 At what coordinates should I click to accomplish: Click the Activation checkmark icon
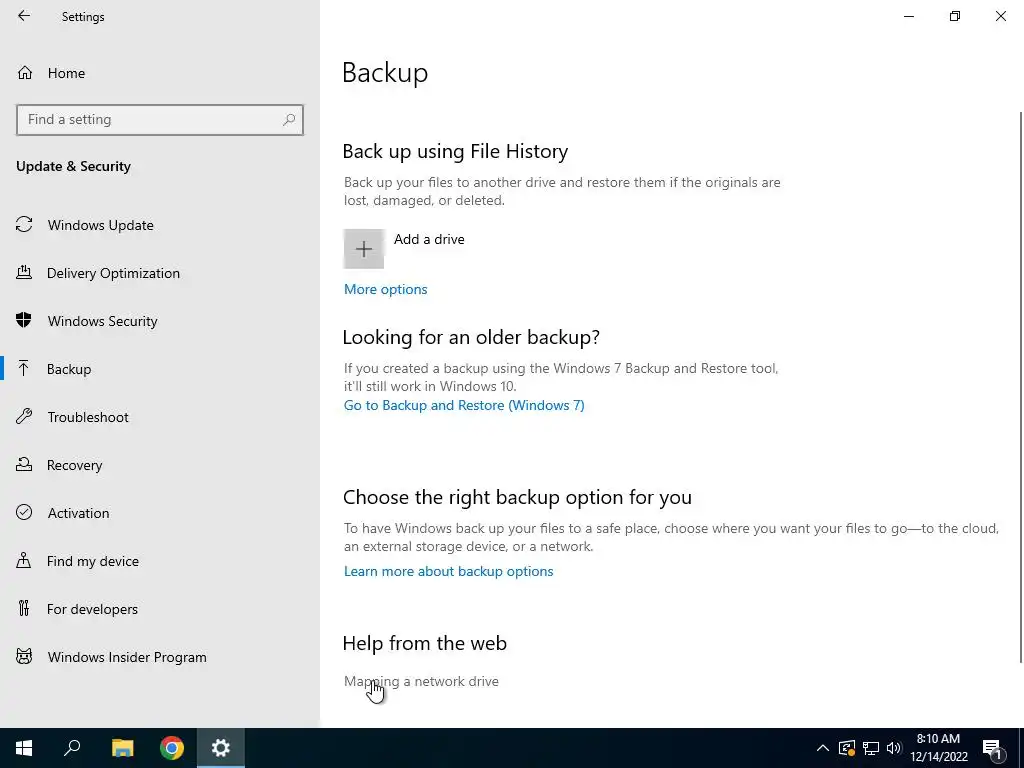pos(24,512)
